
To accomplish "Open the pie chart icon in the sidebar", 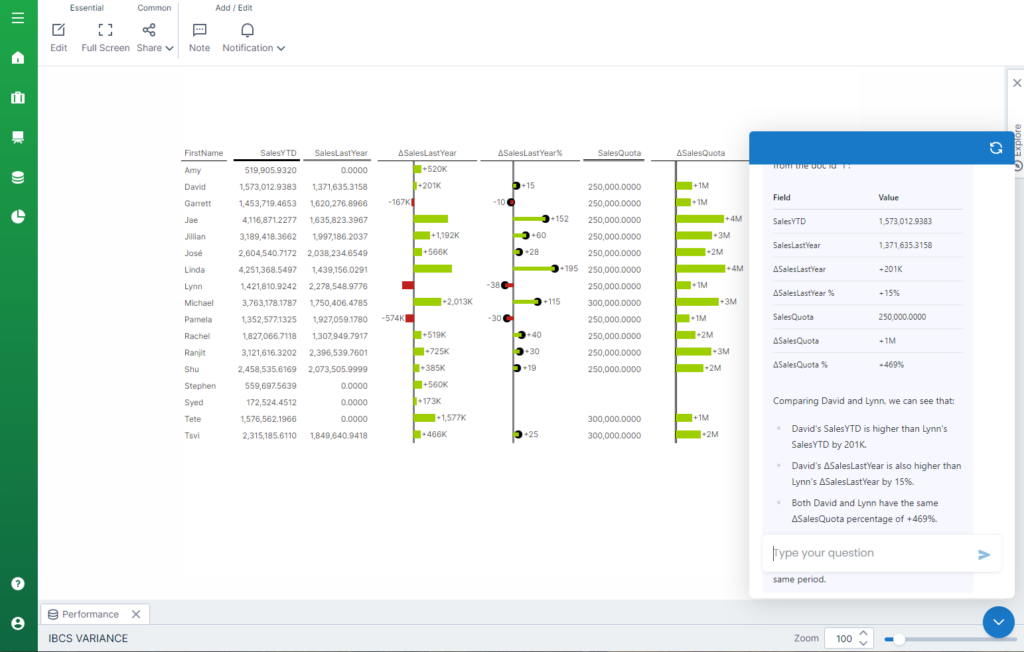I will pos(18,216).
